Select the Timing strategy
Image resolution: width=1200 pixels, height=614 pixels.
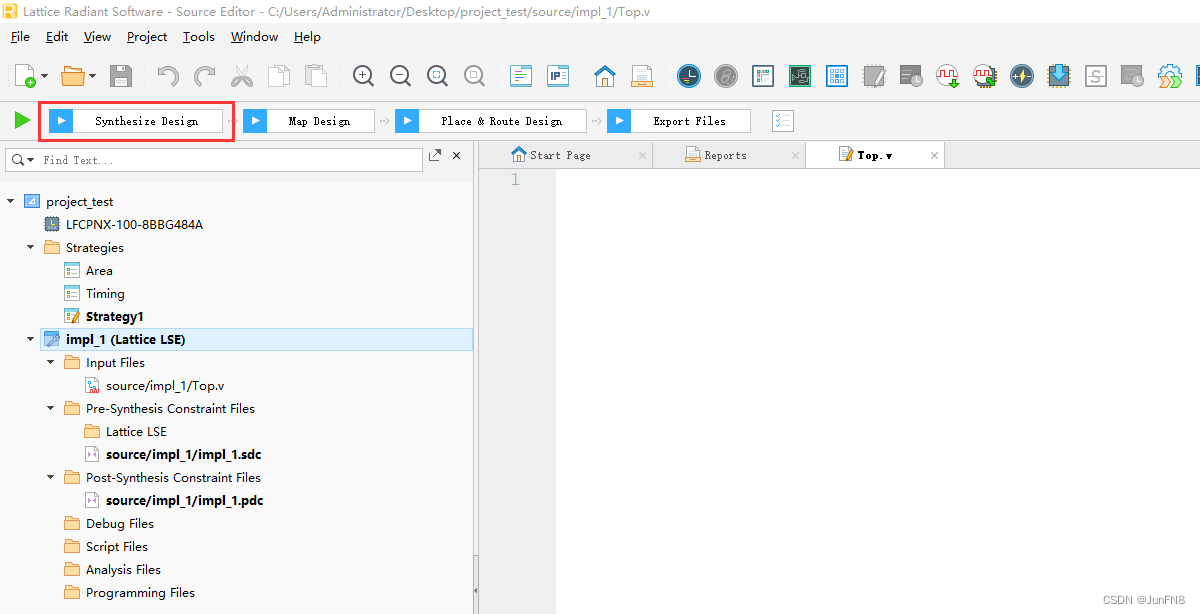point(105,293)
